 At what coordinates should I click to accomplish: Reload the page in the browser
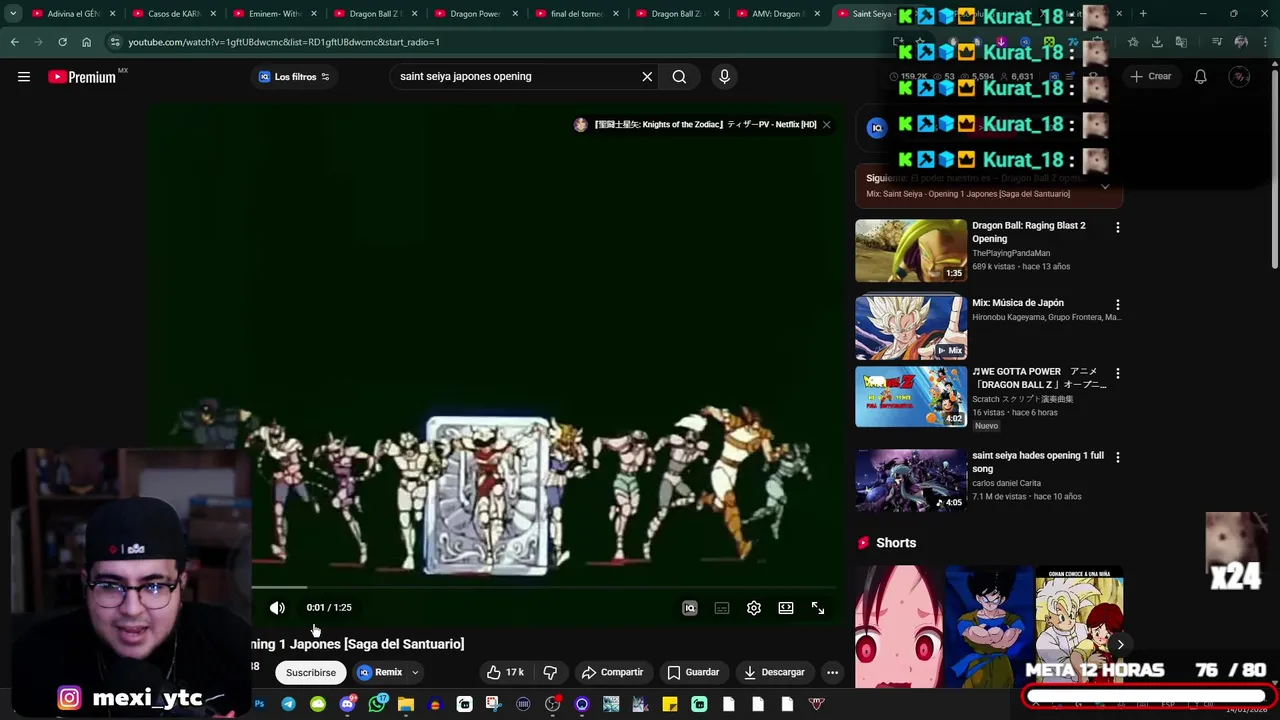tap(62, 42)
